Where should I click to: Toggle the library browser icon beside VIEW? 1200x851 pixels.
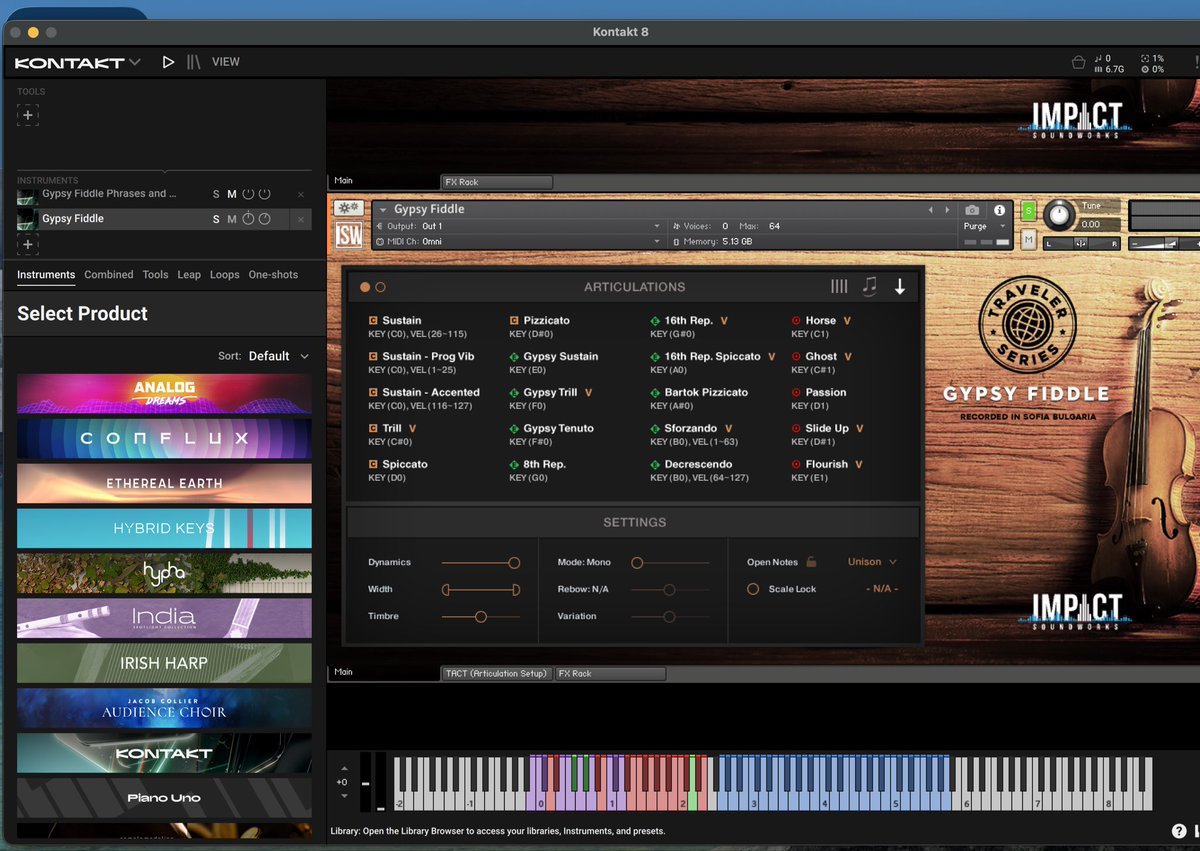point(194,62)
